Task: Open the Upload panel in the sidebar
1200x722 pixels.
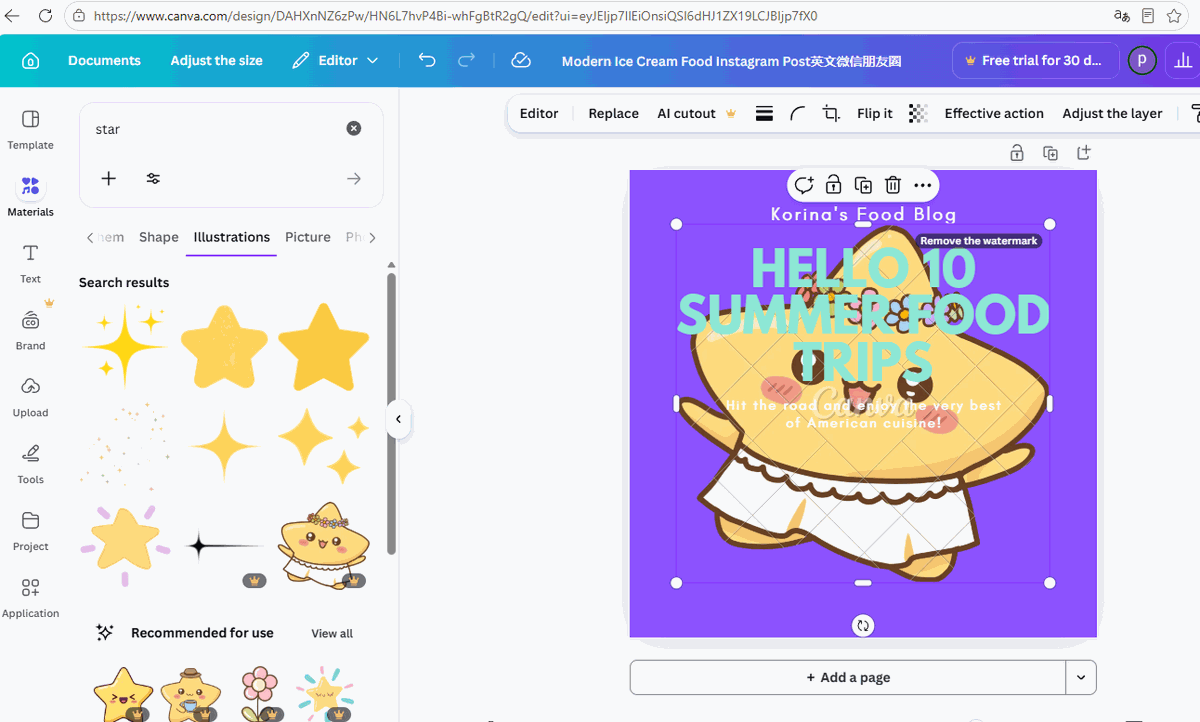Action: pos(30,396)
